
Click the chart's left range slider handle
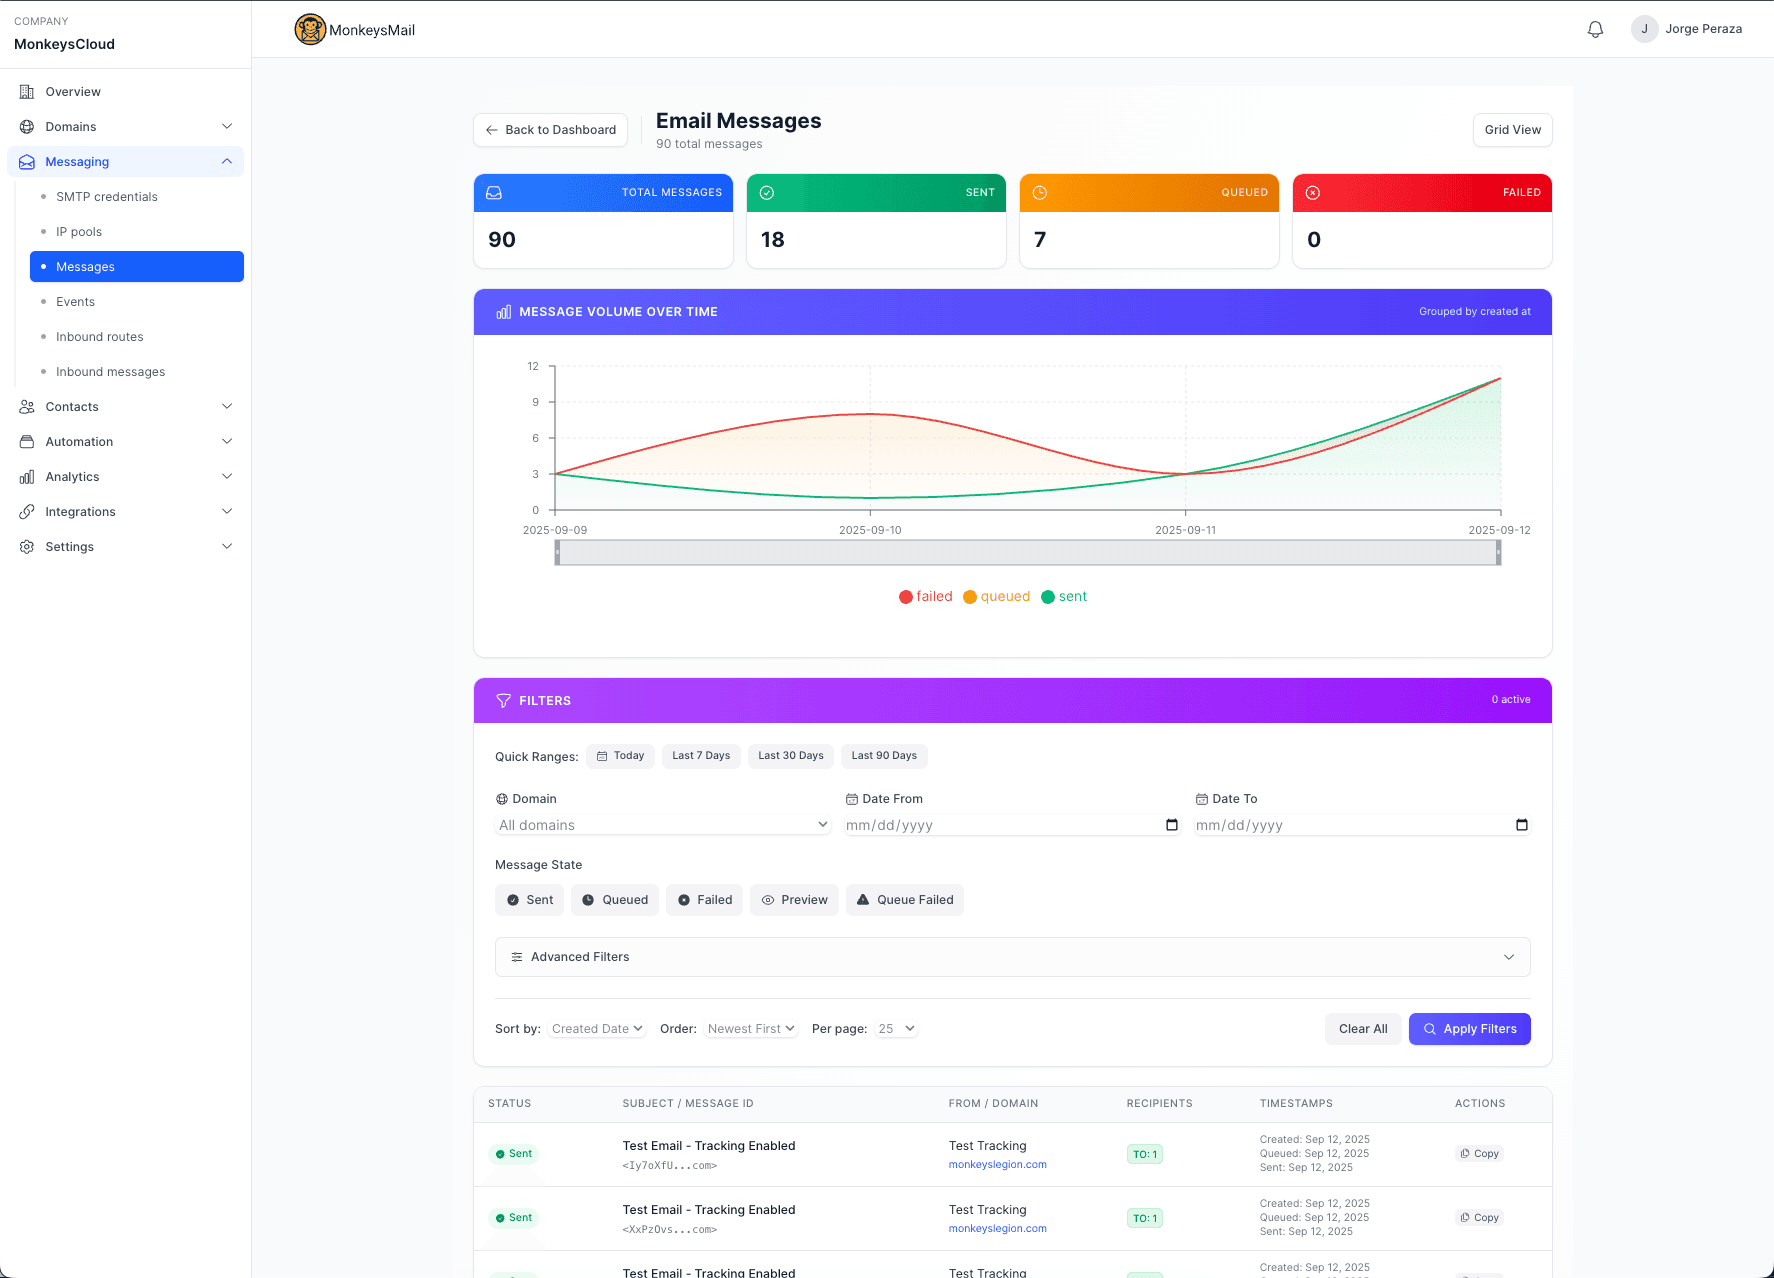coord(557,553)
